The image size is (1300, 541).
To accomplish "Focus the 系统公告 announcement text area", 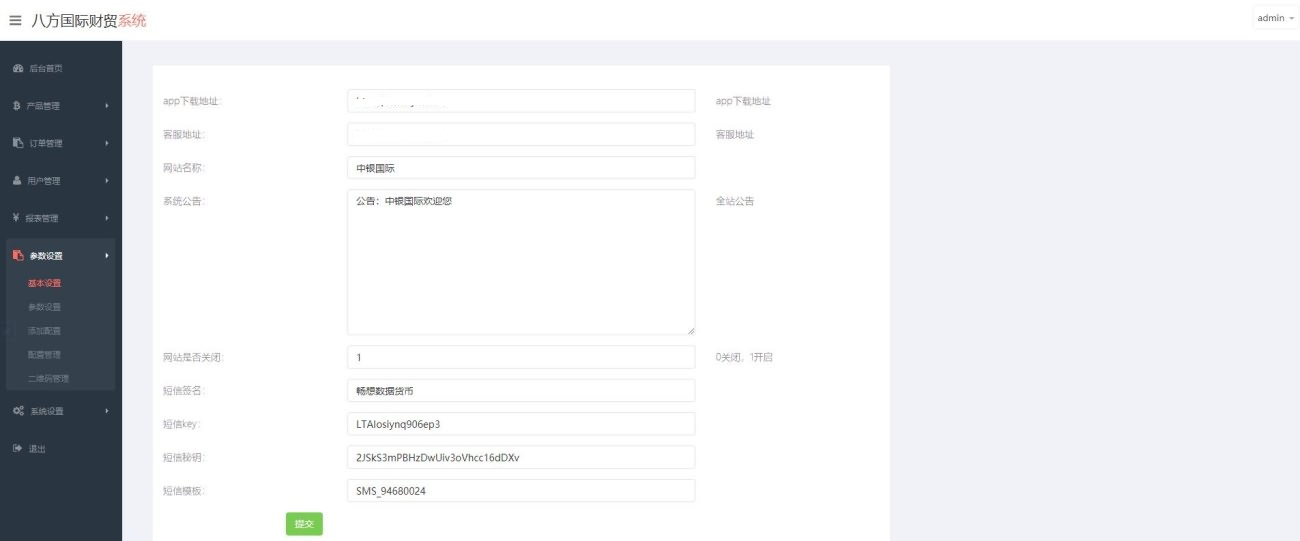I will point(520,262).
